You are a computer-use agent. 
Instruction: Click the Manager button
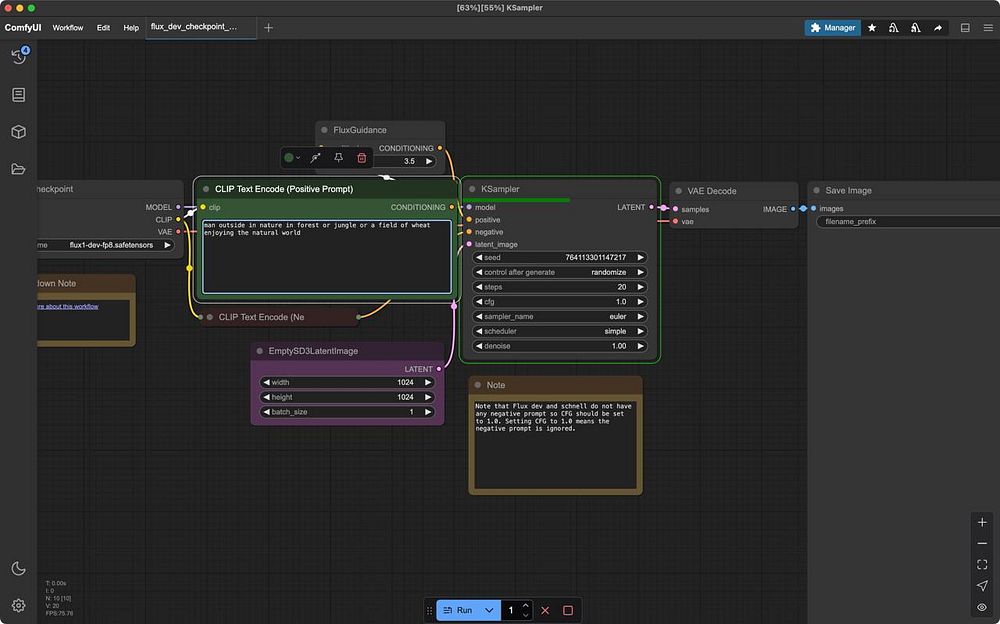[x=832, y=28]
